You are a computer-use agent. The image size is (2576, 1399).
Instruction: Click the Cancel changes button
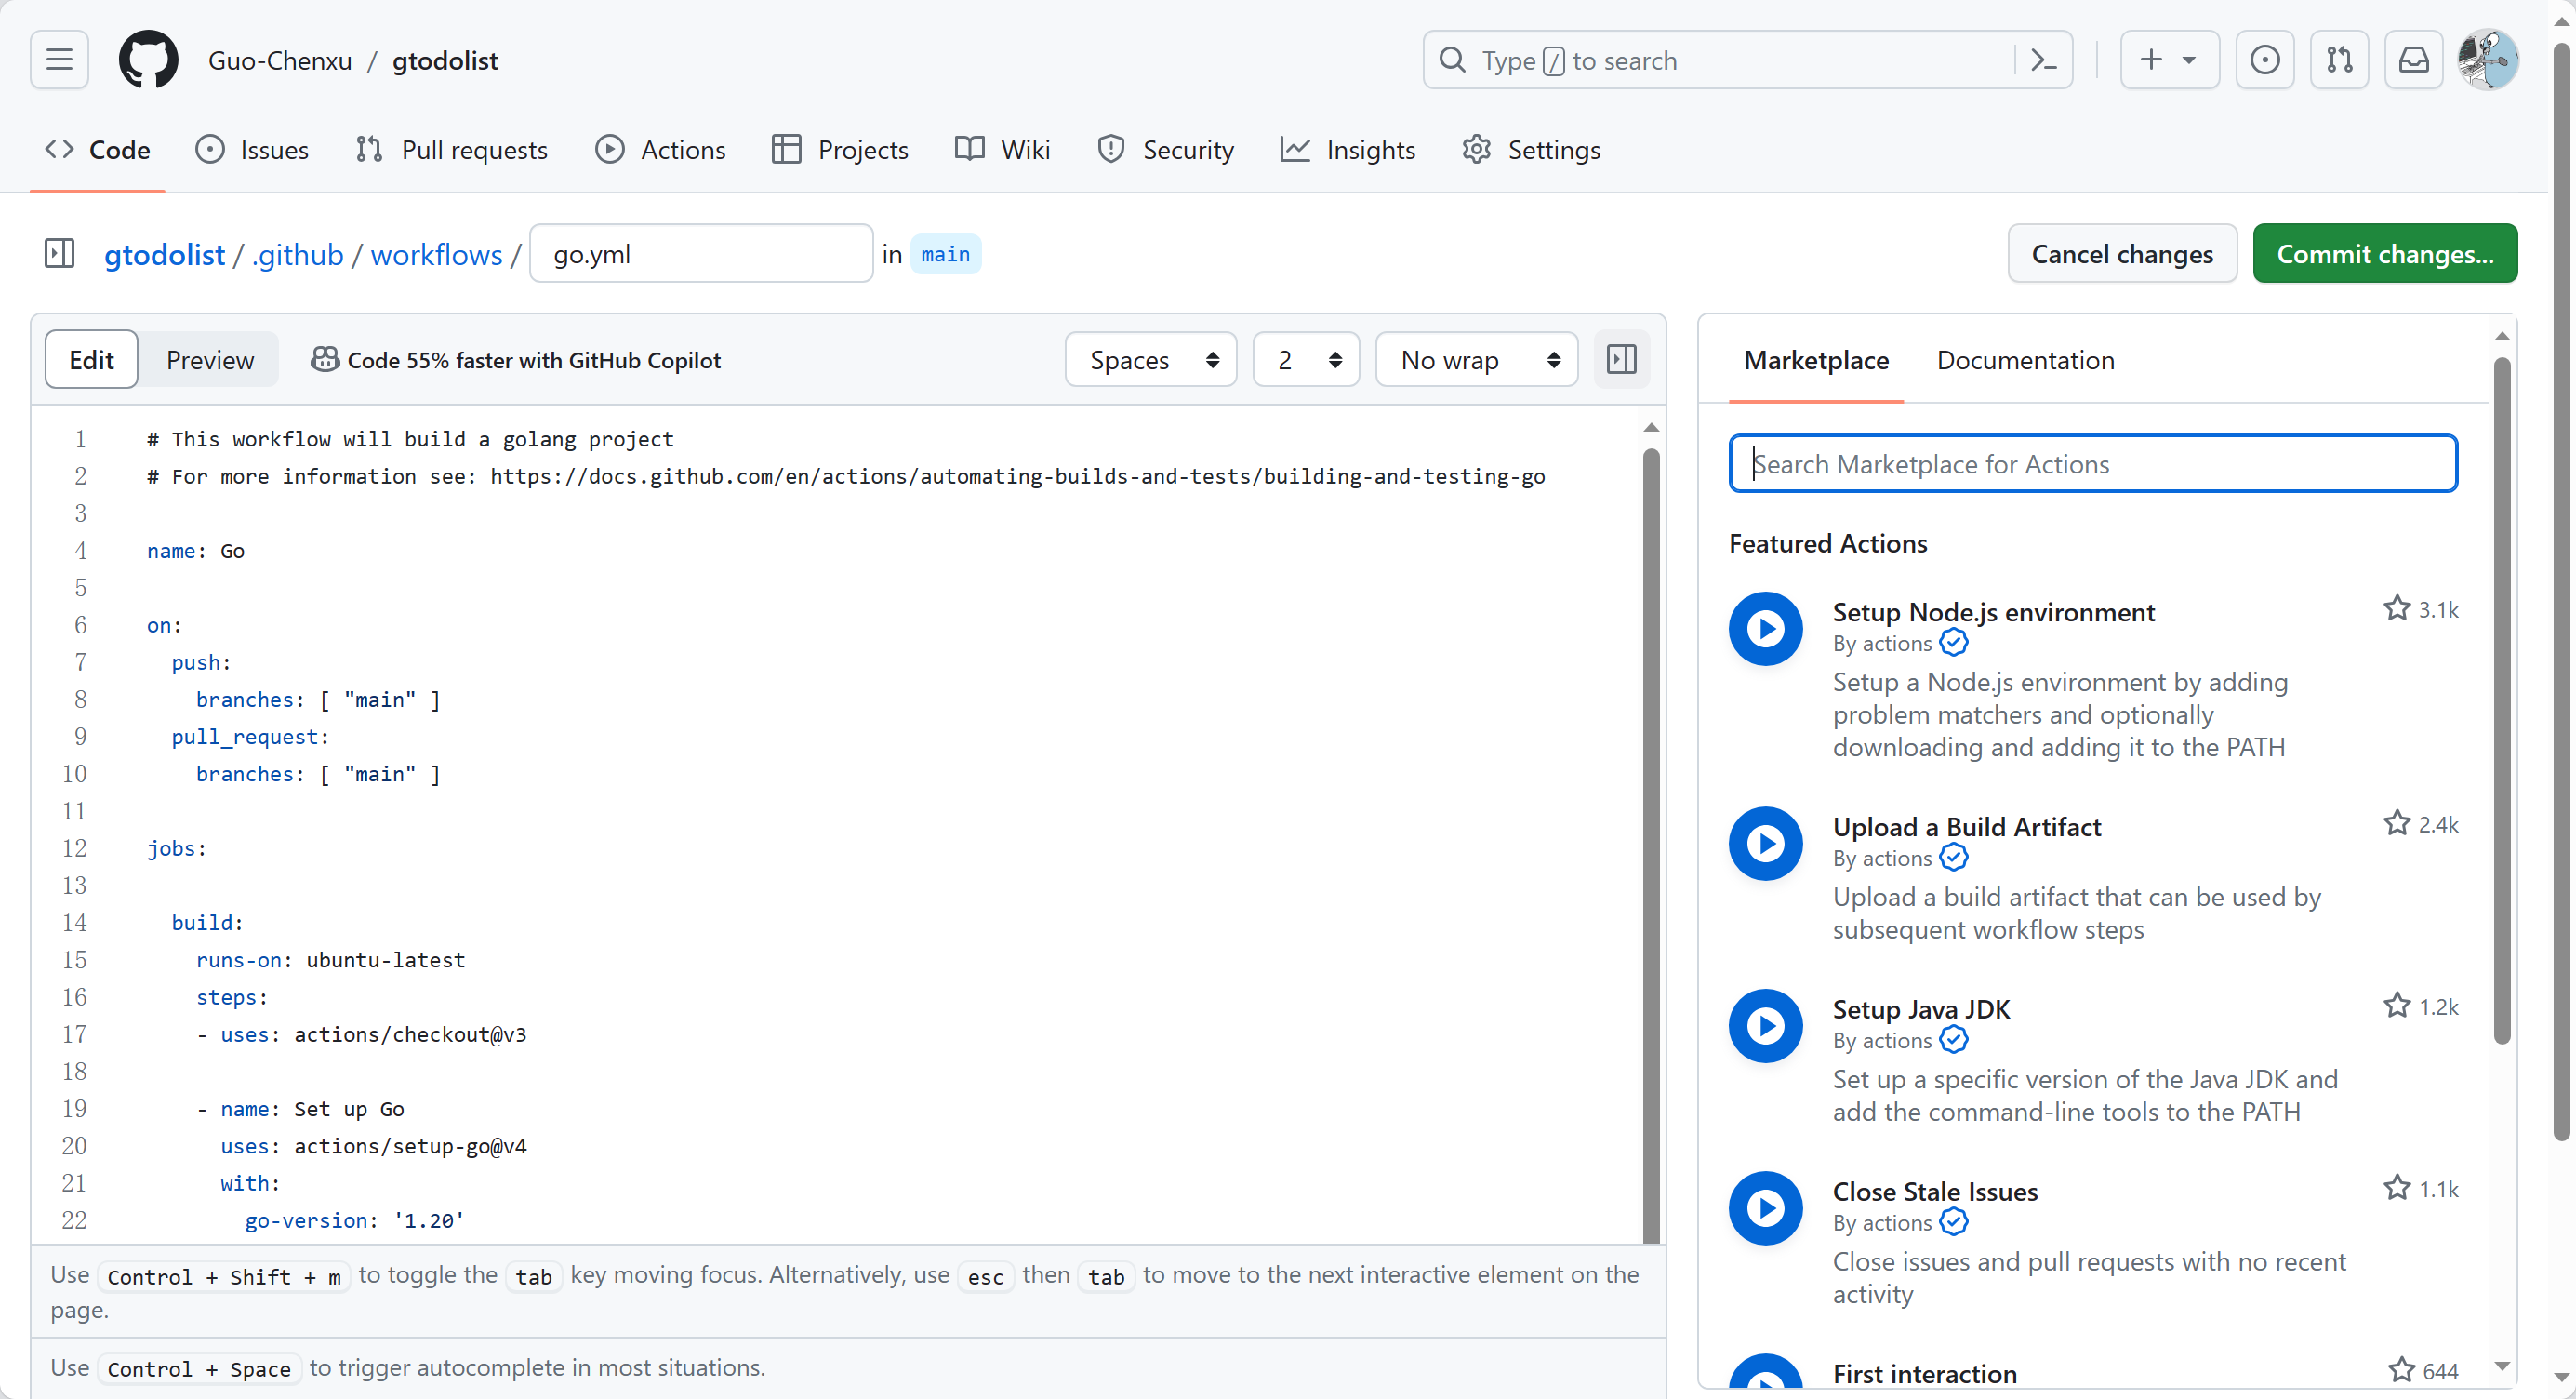pyautogui.click(x=2122, y=253)
